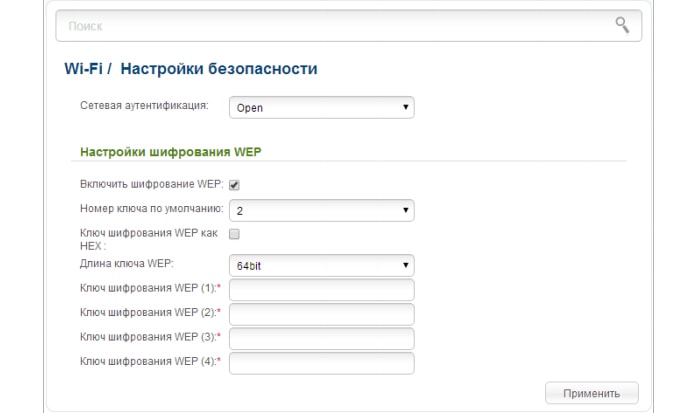Enable the WEP key as HEX checkbox
Screen dimensions: 700x413
click(234, 234)
